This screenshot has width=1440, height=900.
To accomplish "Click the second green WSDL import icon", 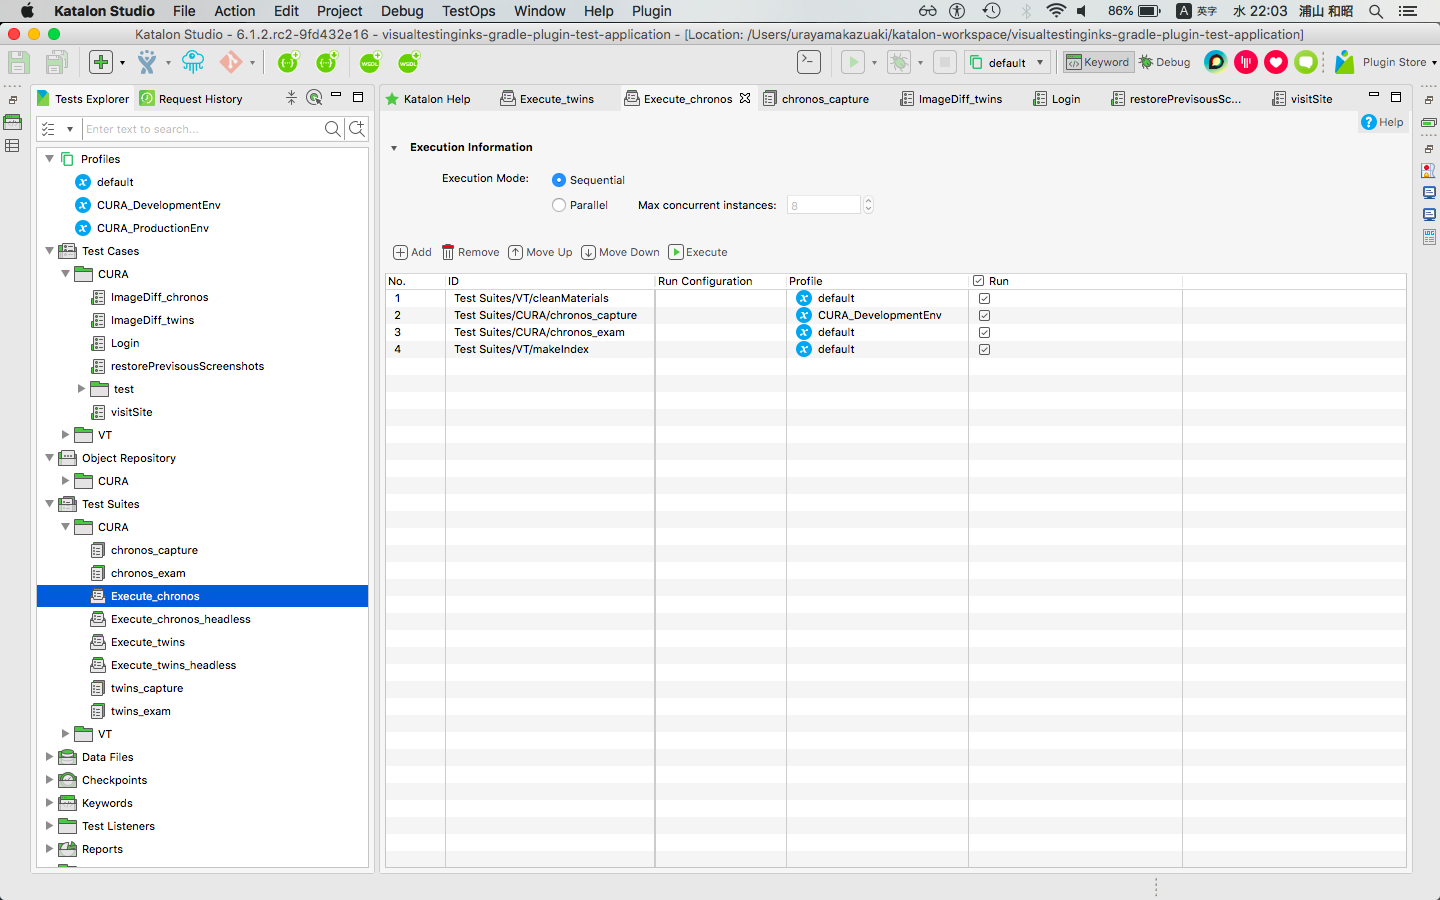I will click(409, 62).
